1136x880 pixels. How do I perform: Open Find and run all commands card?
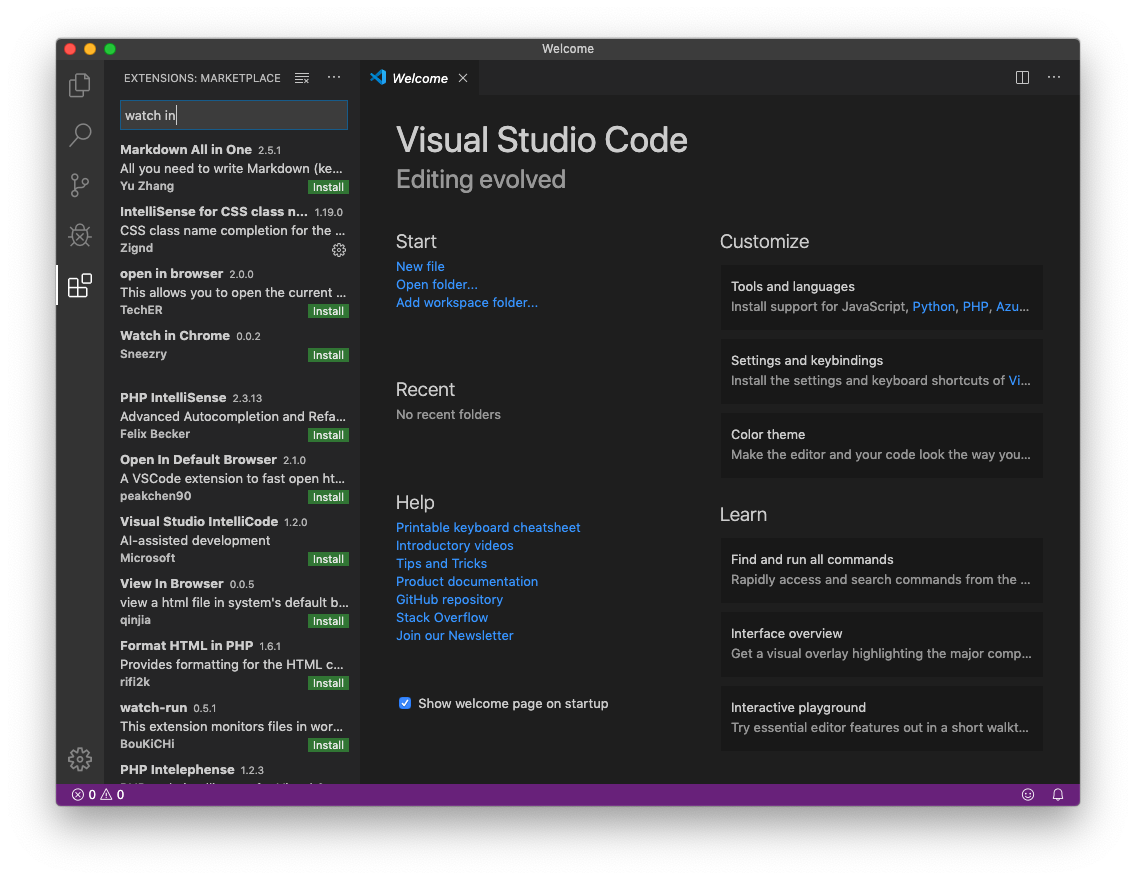tap(882, 570)
